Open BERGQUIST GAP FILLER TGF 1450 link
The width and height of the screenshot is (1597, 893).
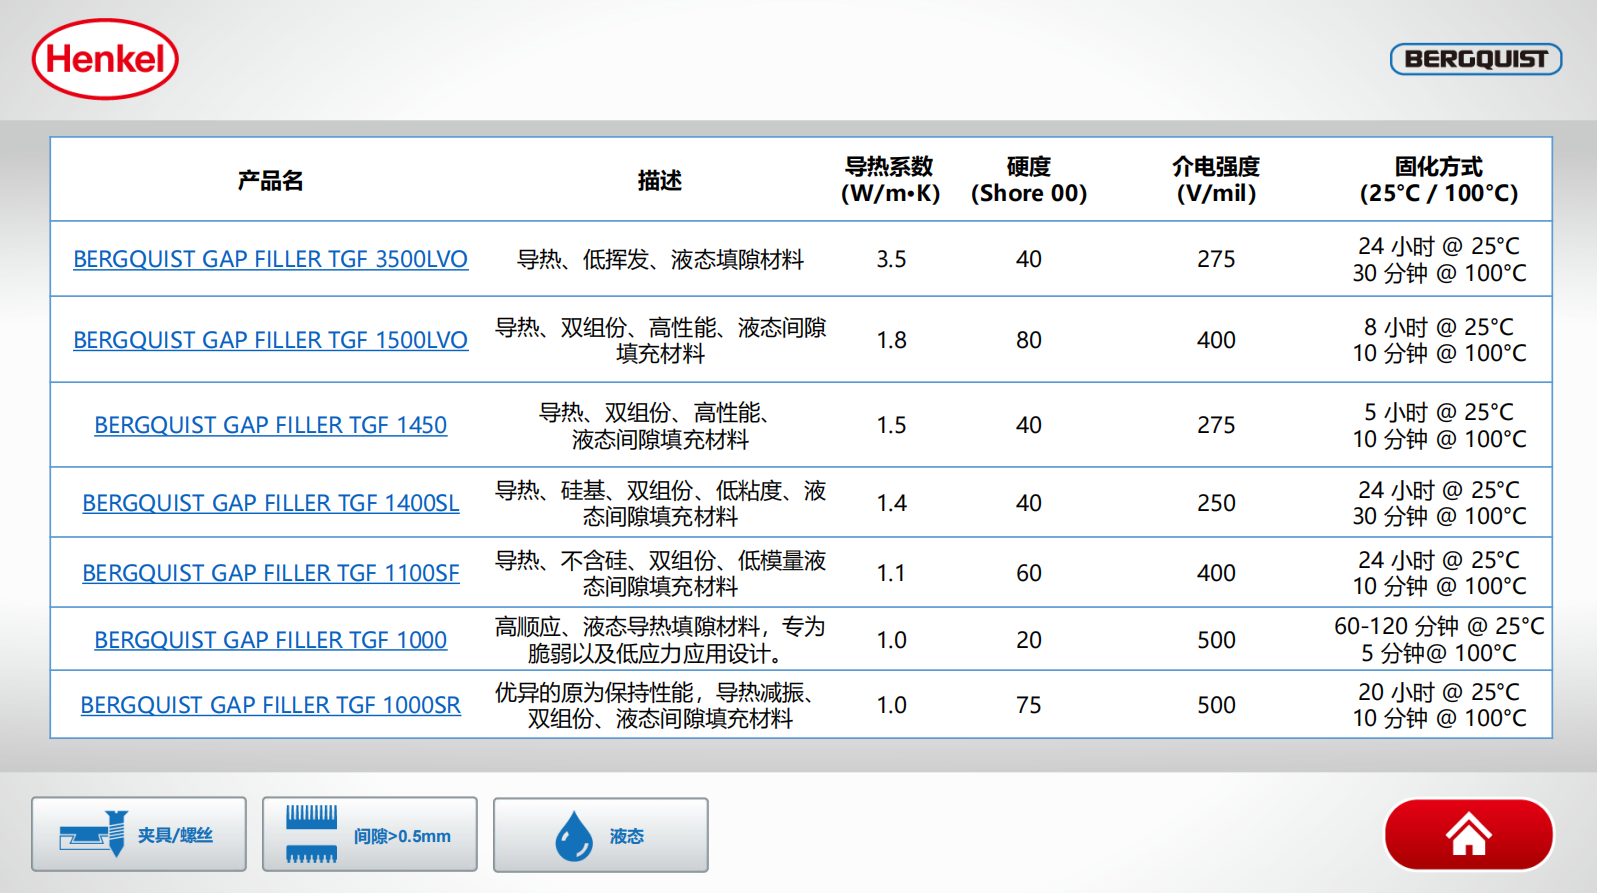270,425
